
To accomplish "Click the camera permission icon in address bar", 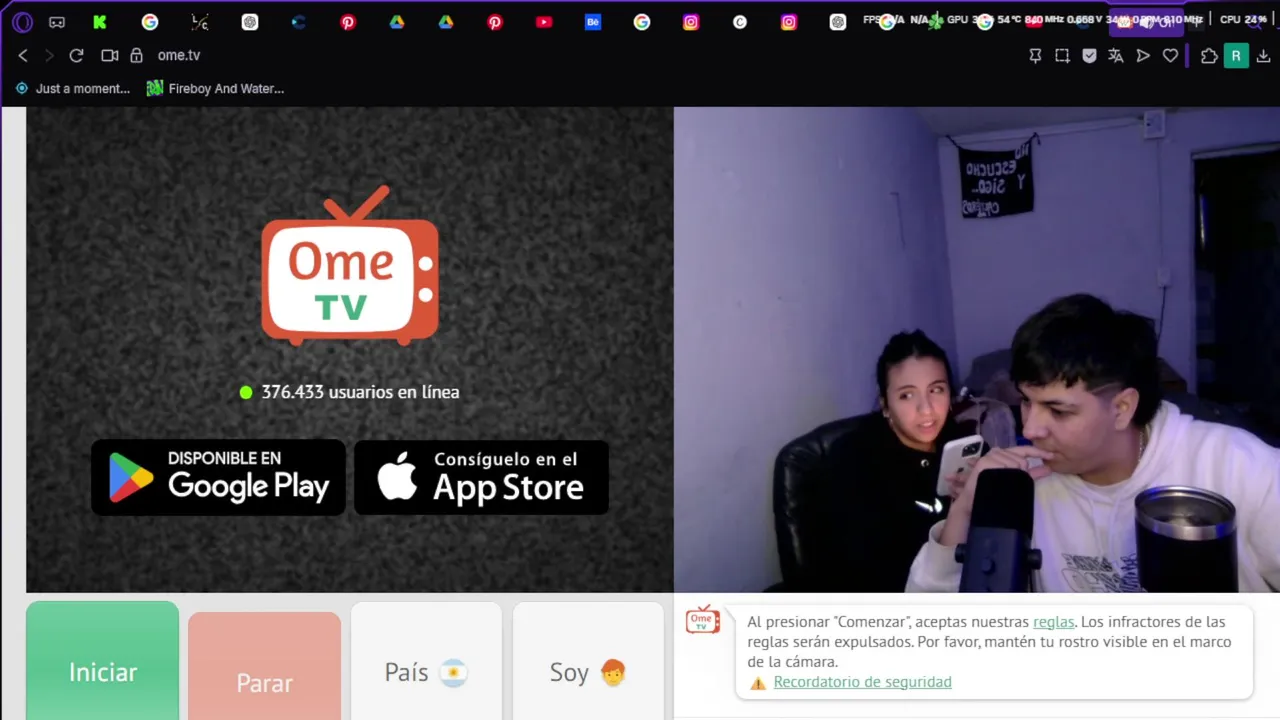I will pyautogui.click(x=110, y=56).
